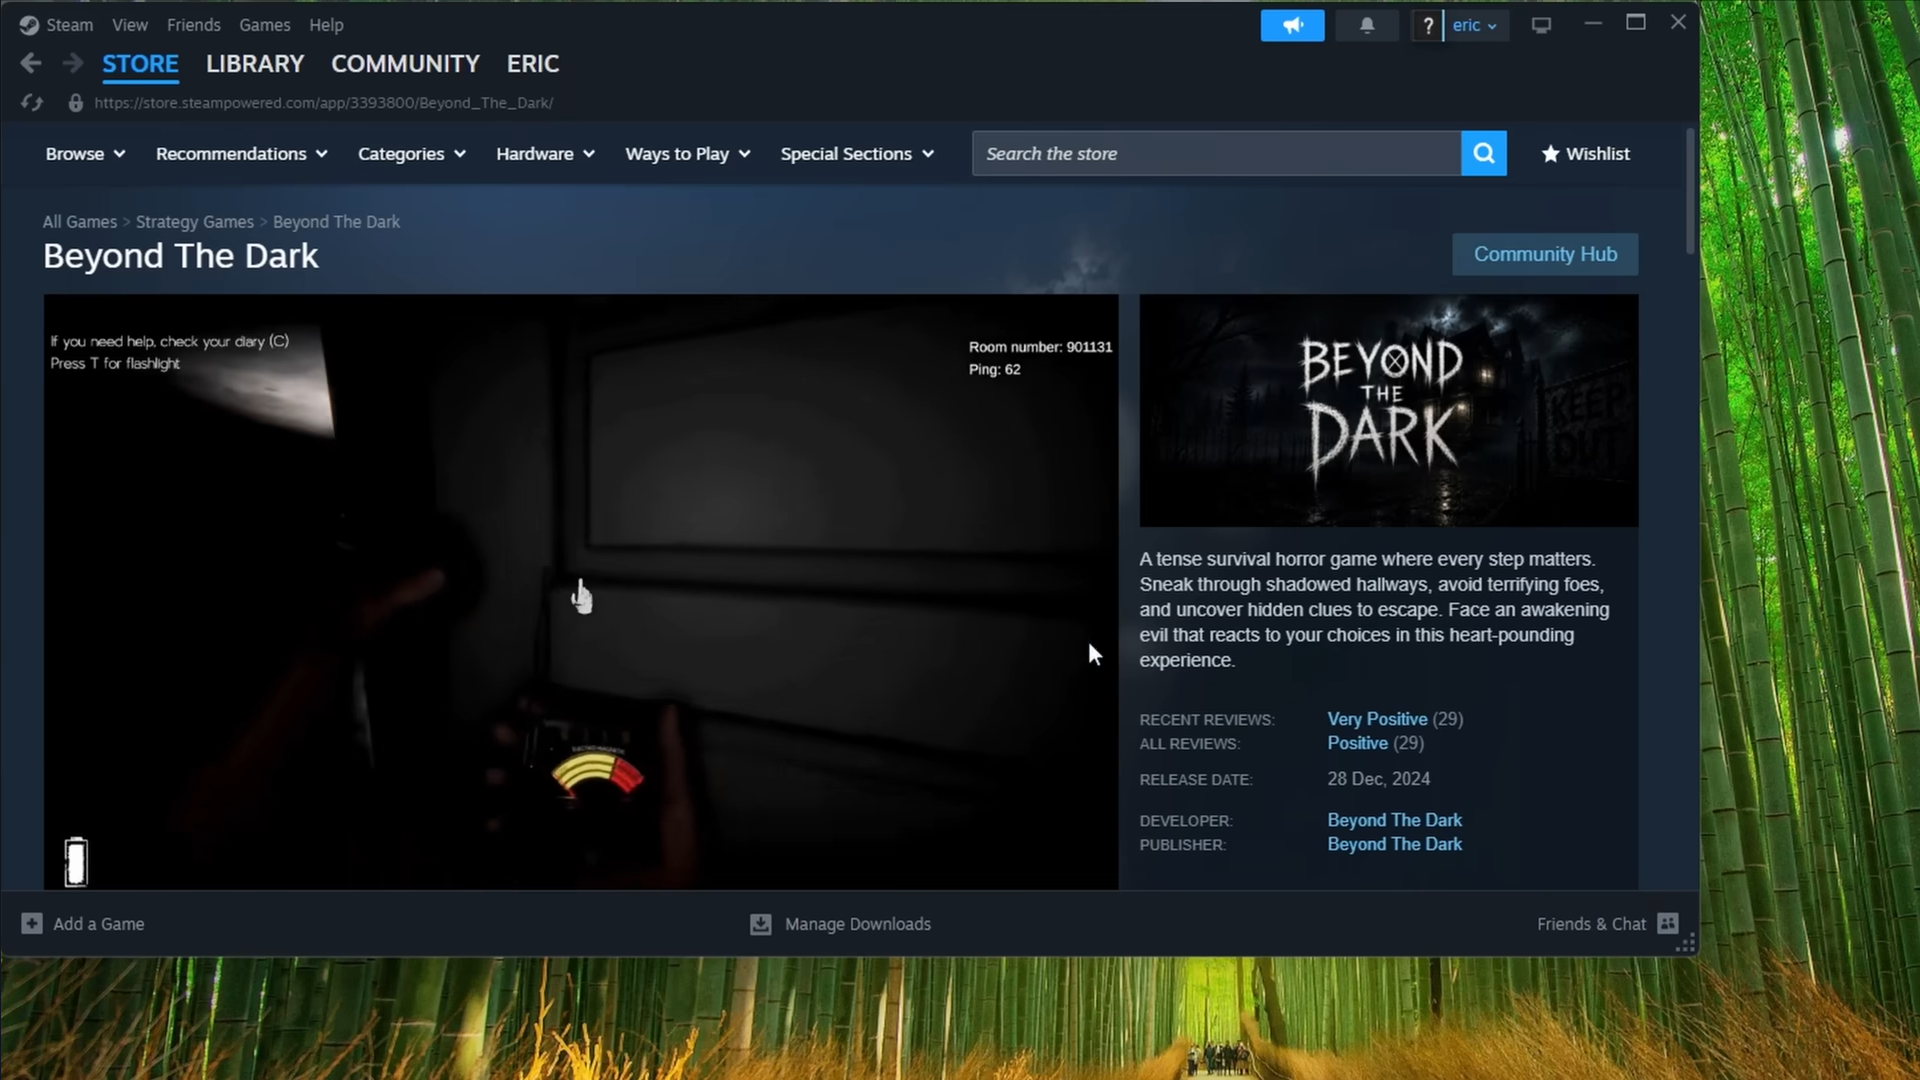Click Friends & Chat label
Viewport: 1920px width, 1080px height.
click(1591, 924)
